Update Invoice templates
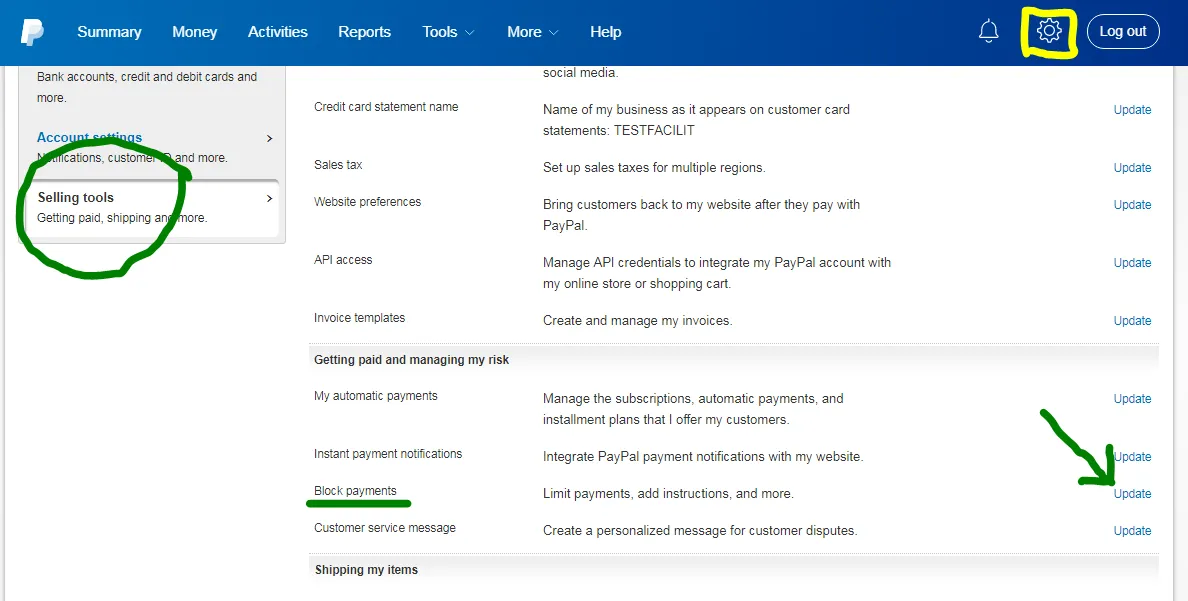This screenshot has height=601, width=1188. click(1132, 321)
